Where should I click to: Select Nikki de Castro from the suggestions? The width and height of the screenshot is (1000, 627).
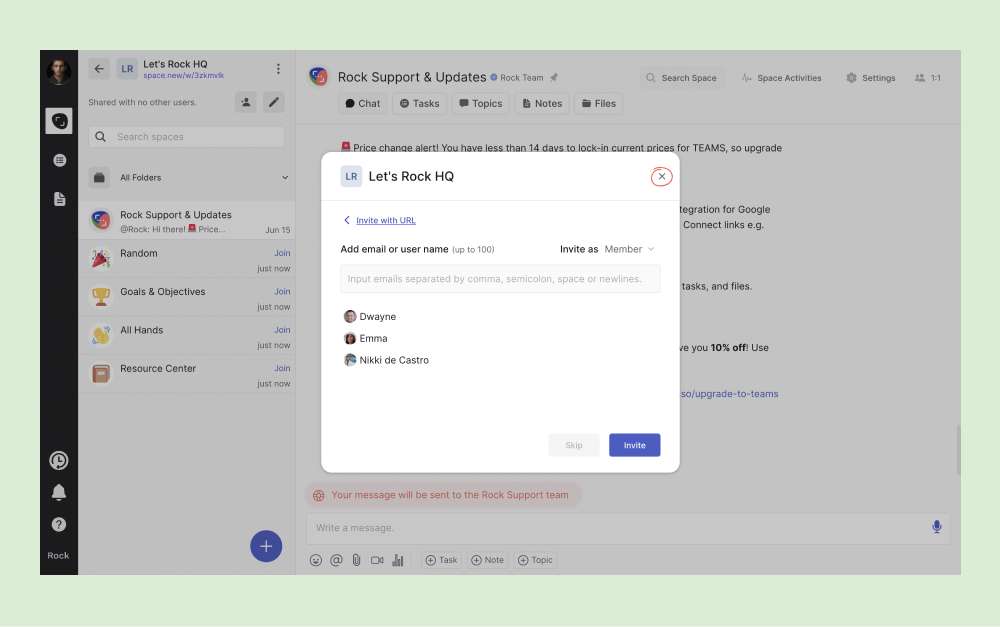tap(386, 360)
